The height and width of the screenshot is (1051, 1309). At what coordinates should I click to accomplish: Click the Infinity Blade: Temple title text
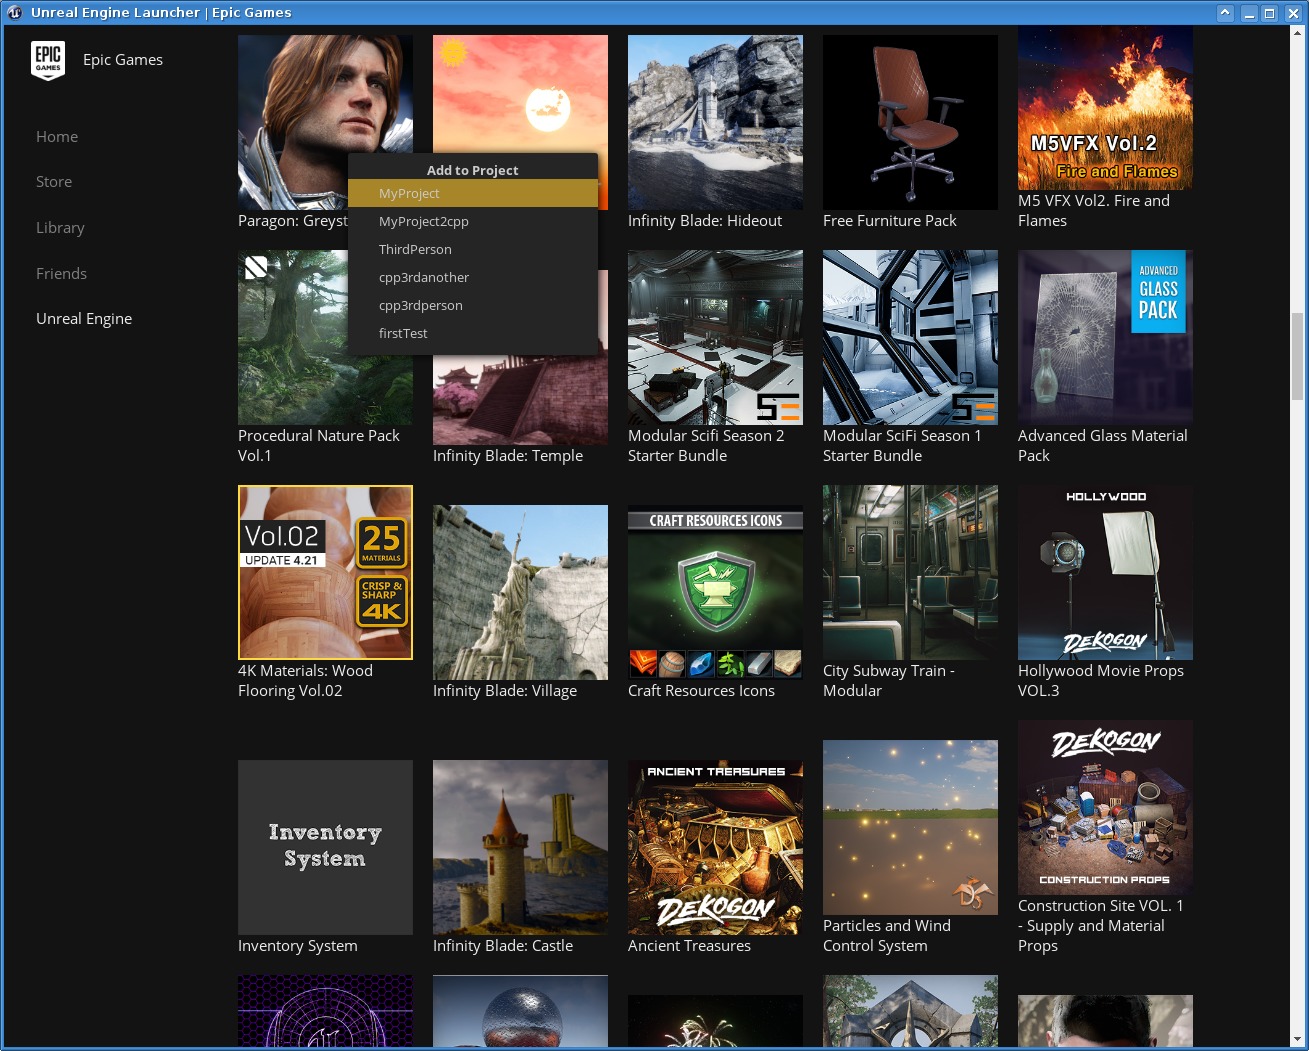508,456
